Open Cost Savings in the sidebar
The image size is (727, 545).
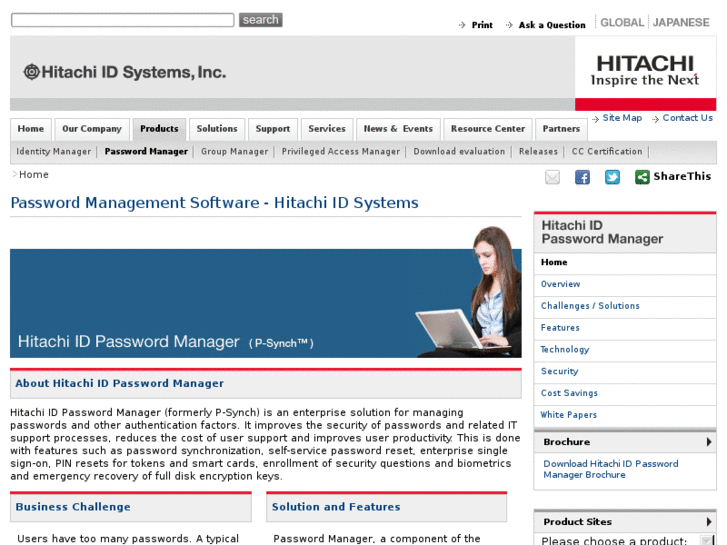tap(569, 393)
